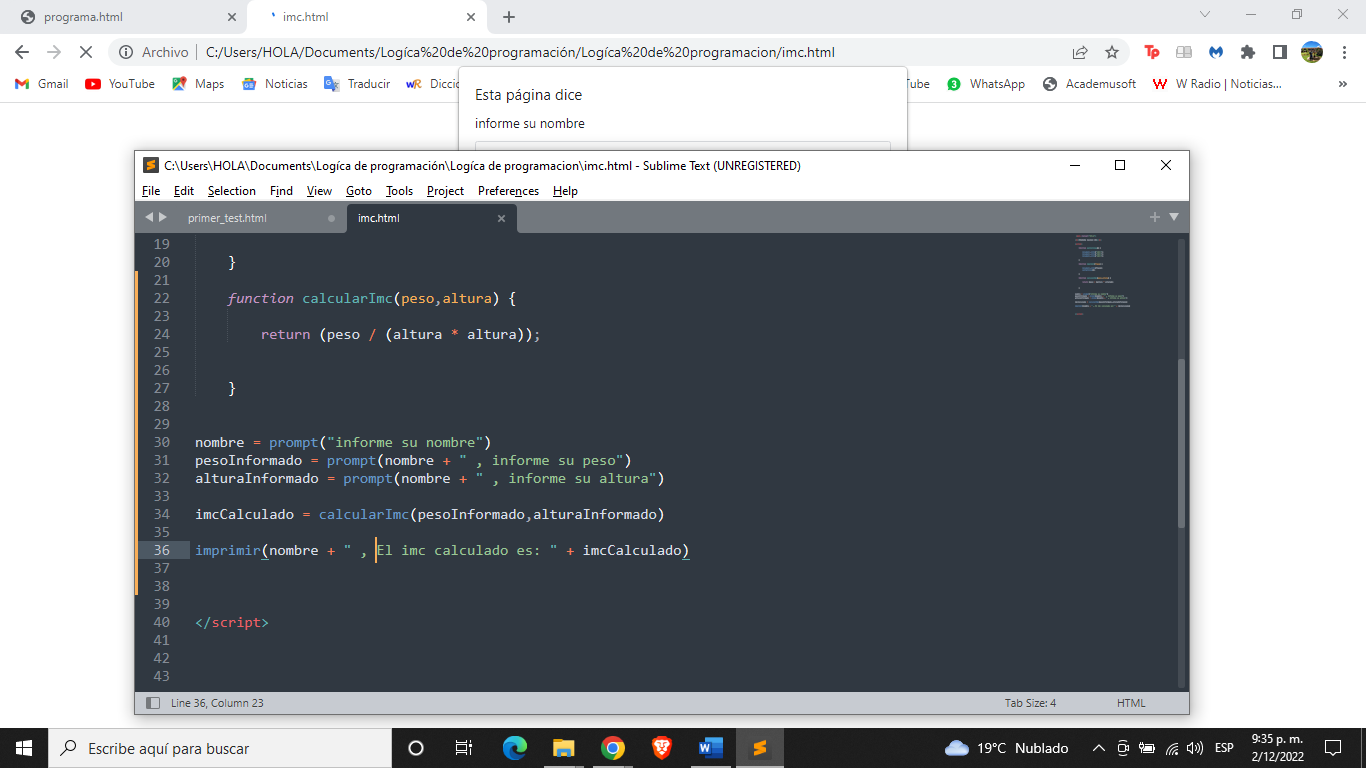This screenshot has height=768, width=1366.
Task: Open Task View on the taskbar
Action: [464, 748]
